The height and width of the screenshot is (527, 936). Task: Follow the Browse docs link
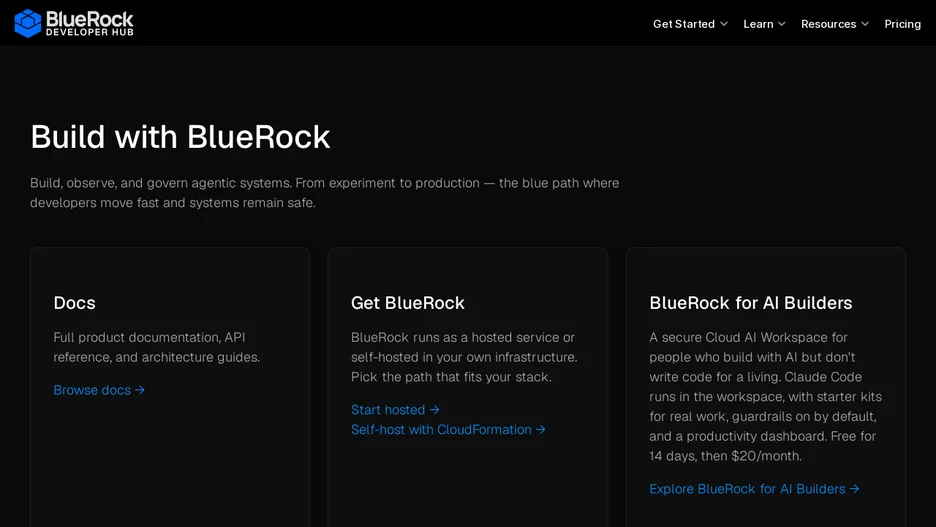click(x=99, y=390)
